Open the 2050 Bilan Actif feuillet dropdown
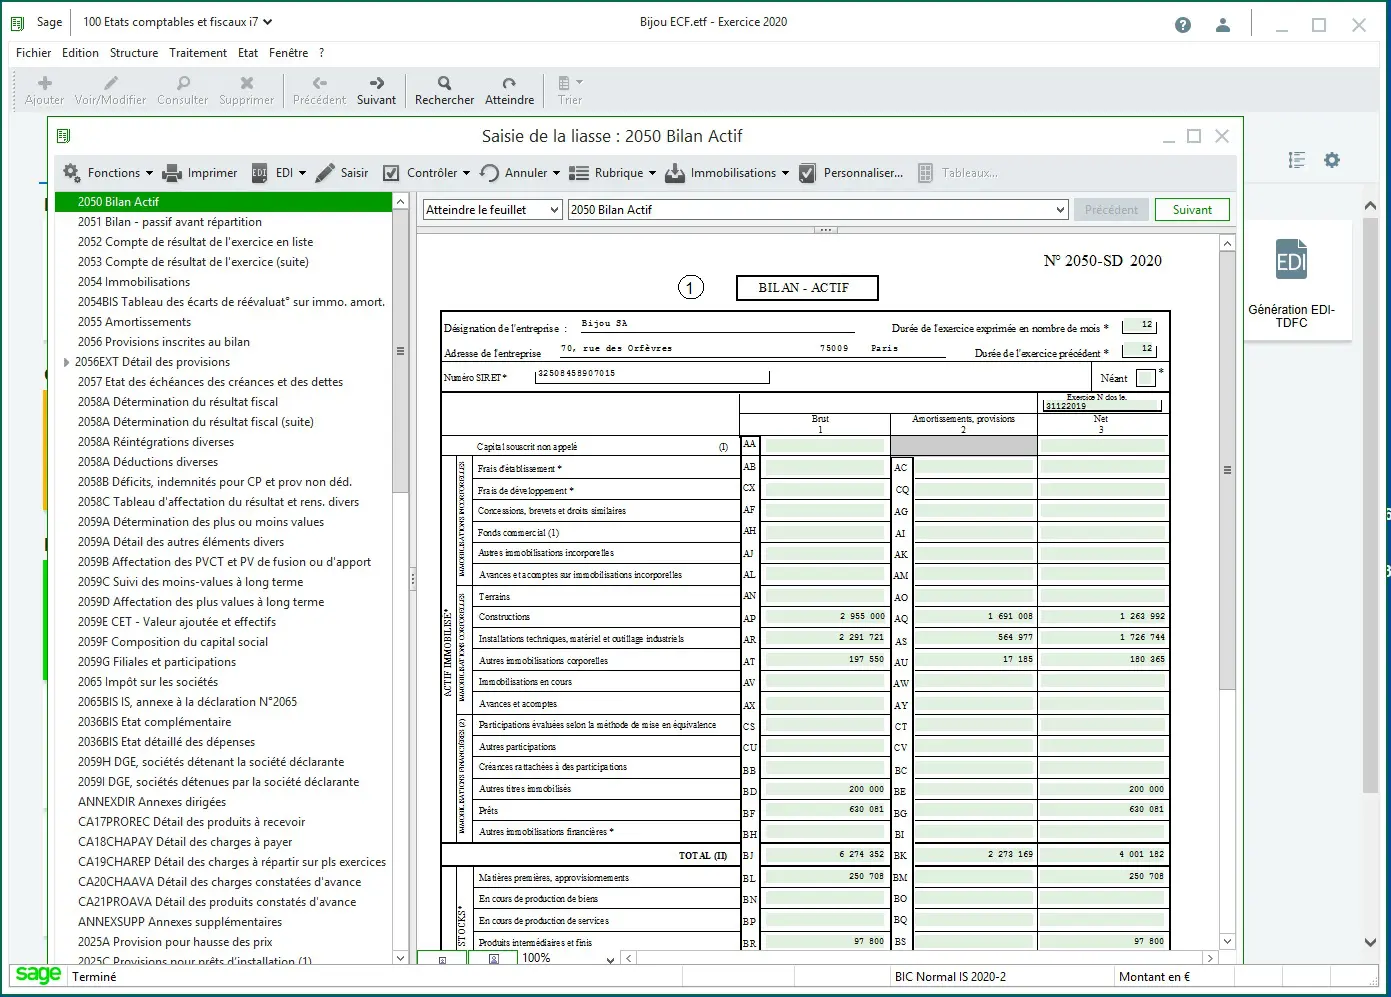The height and width of the screenshot is (997, 1391). coord(817,210)
